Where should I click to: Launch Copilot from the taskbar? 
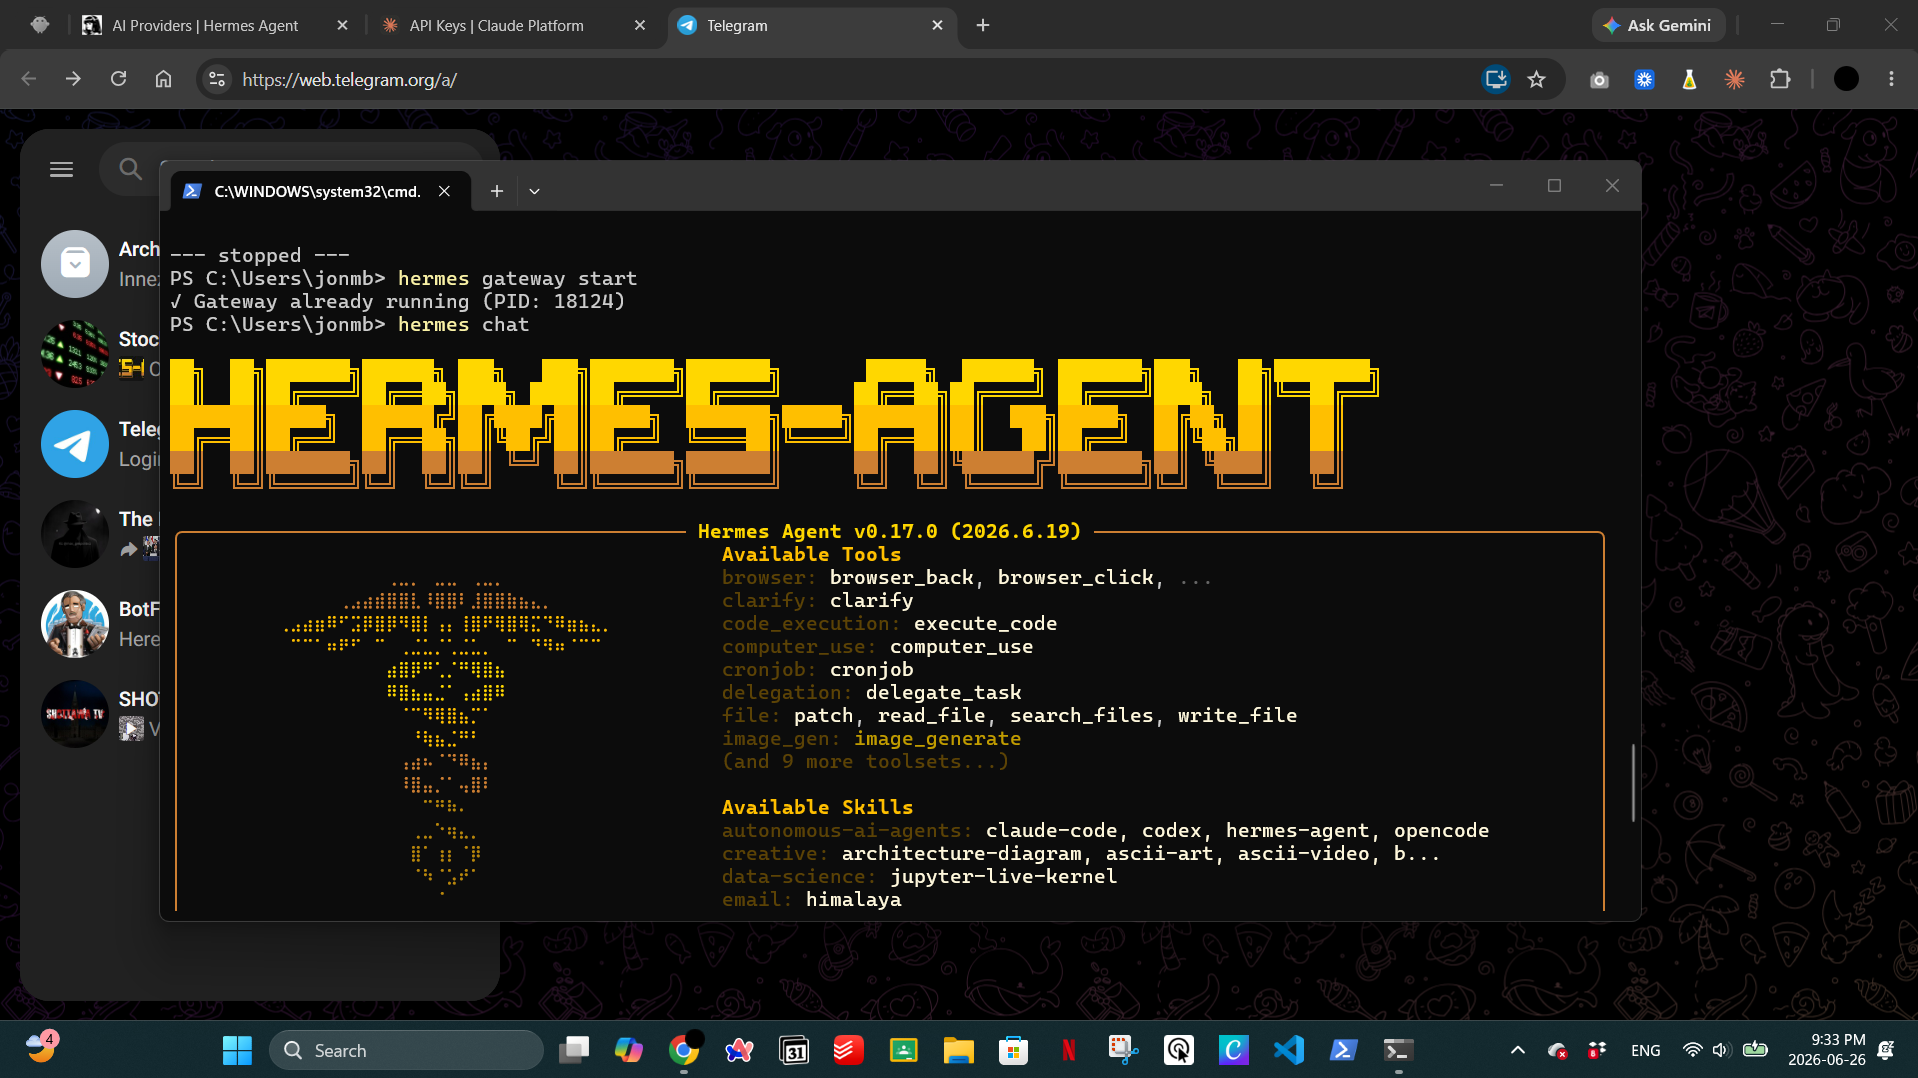629,1050
